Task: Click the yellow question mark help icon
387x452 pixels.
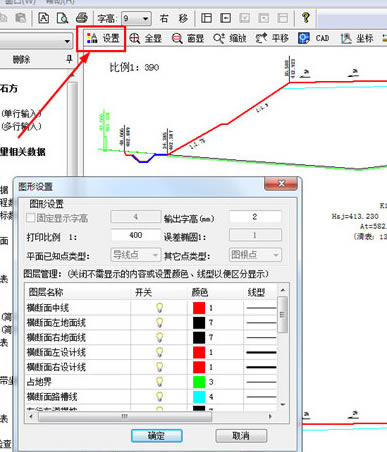Action: tap(306, 18)
